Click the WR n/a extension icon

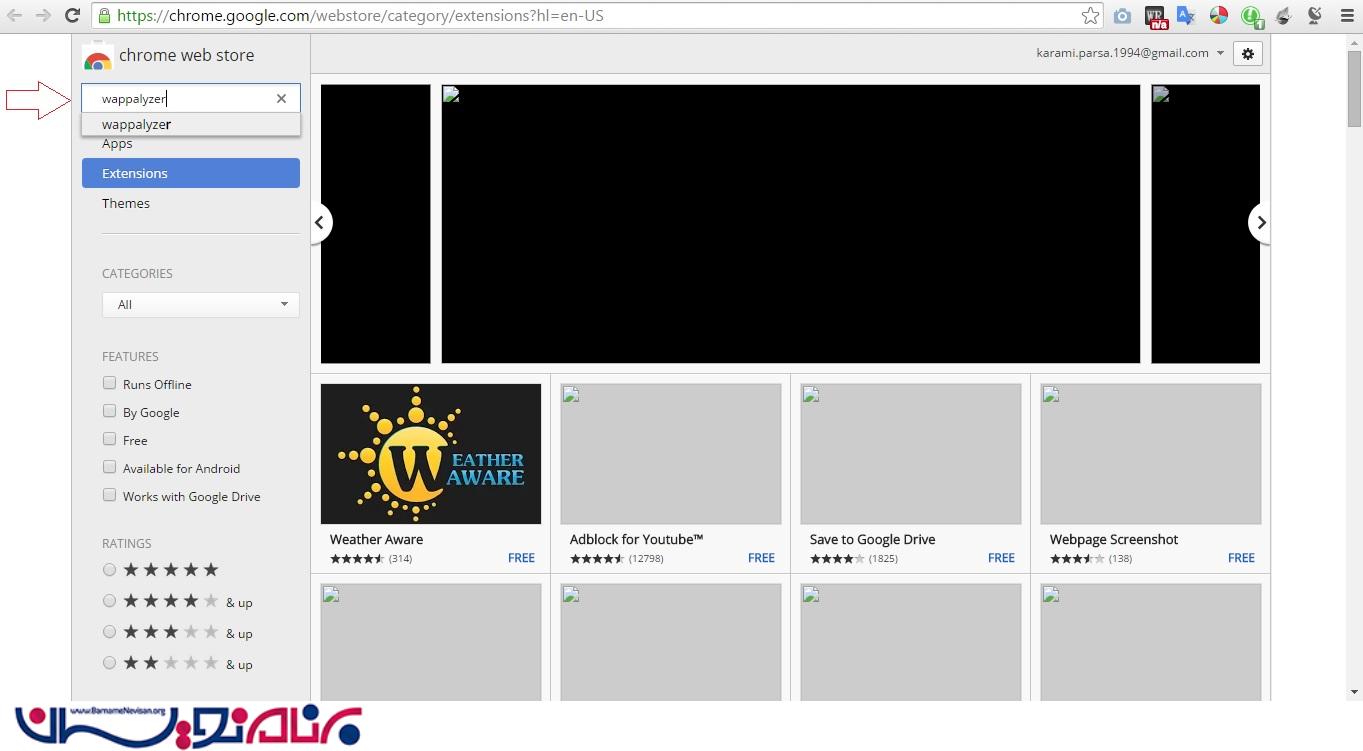(1155, 16)
